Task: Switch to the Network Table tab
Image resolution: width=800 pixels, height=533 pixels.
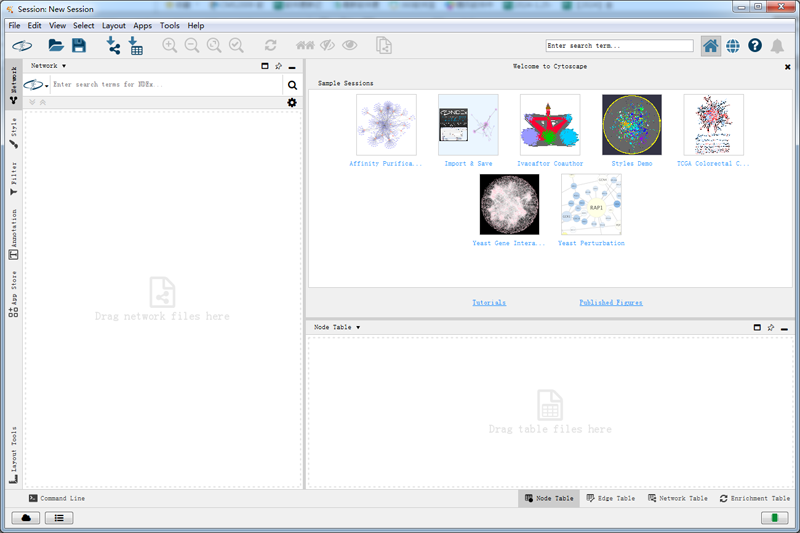Action: click(x=678, y=498)
